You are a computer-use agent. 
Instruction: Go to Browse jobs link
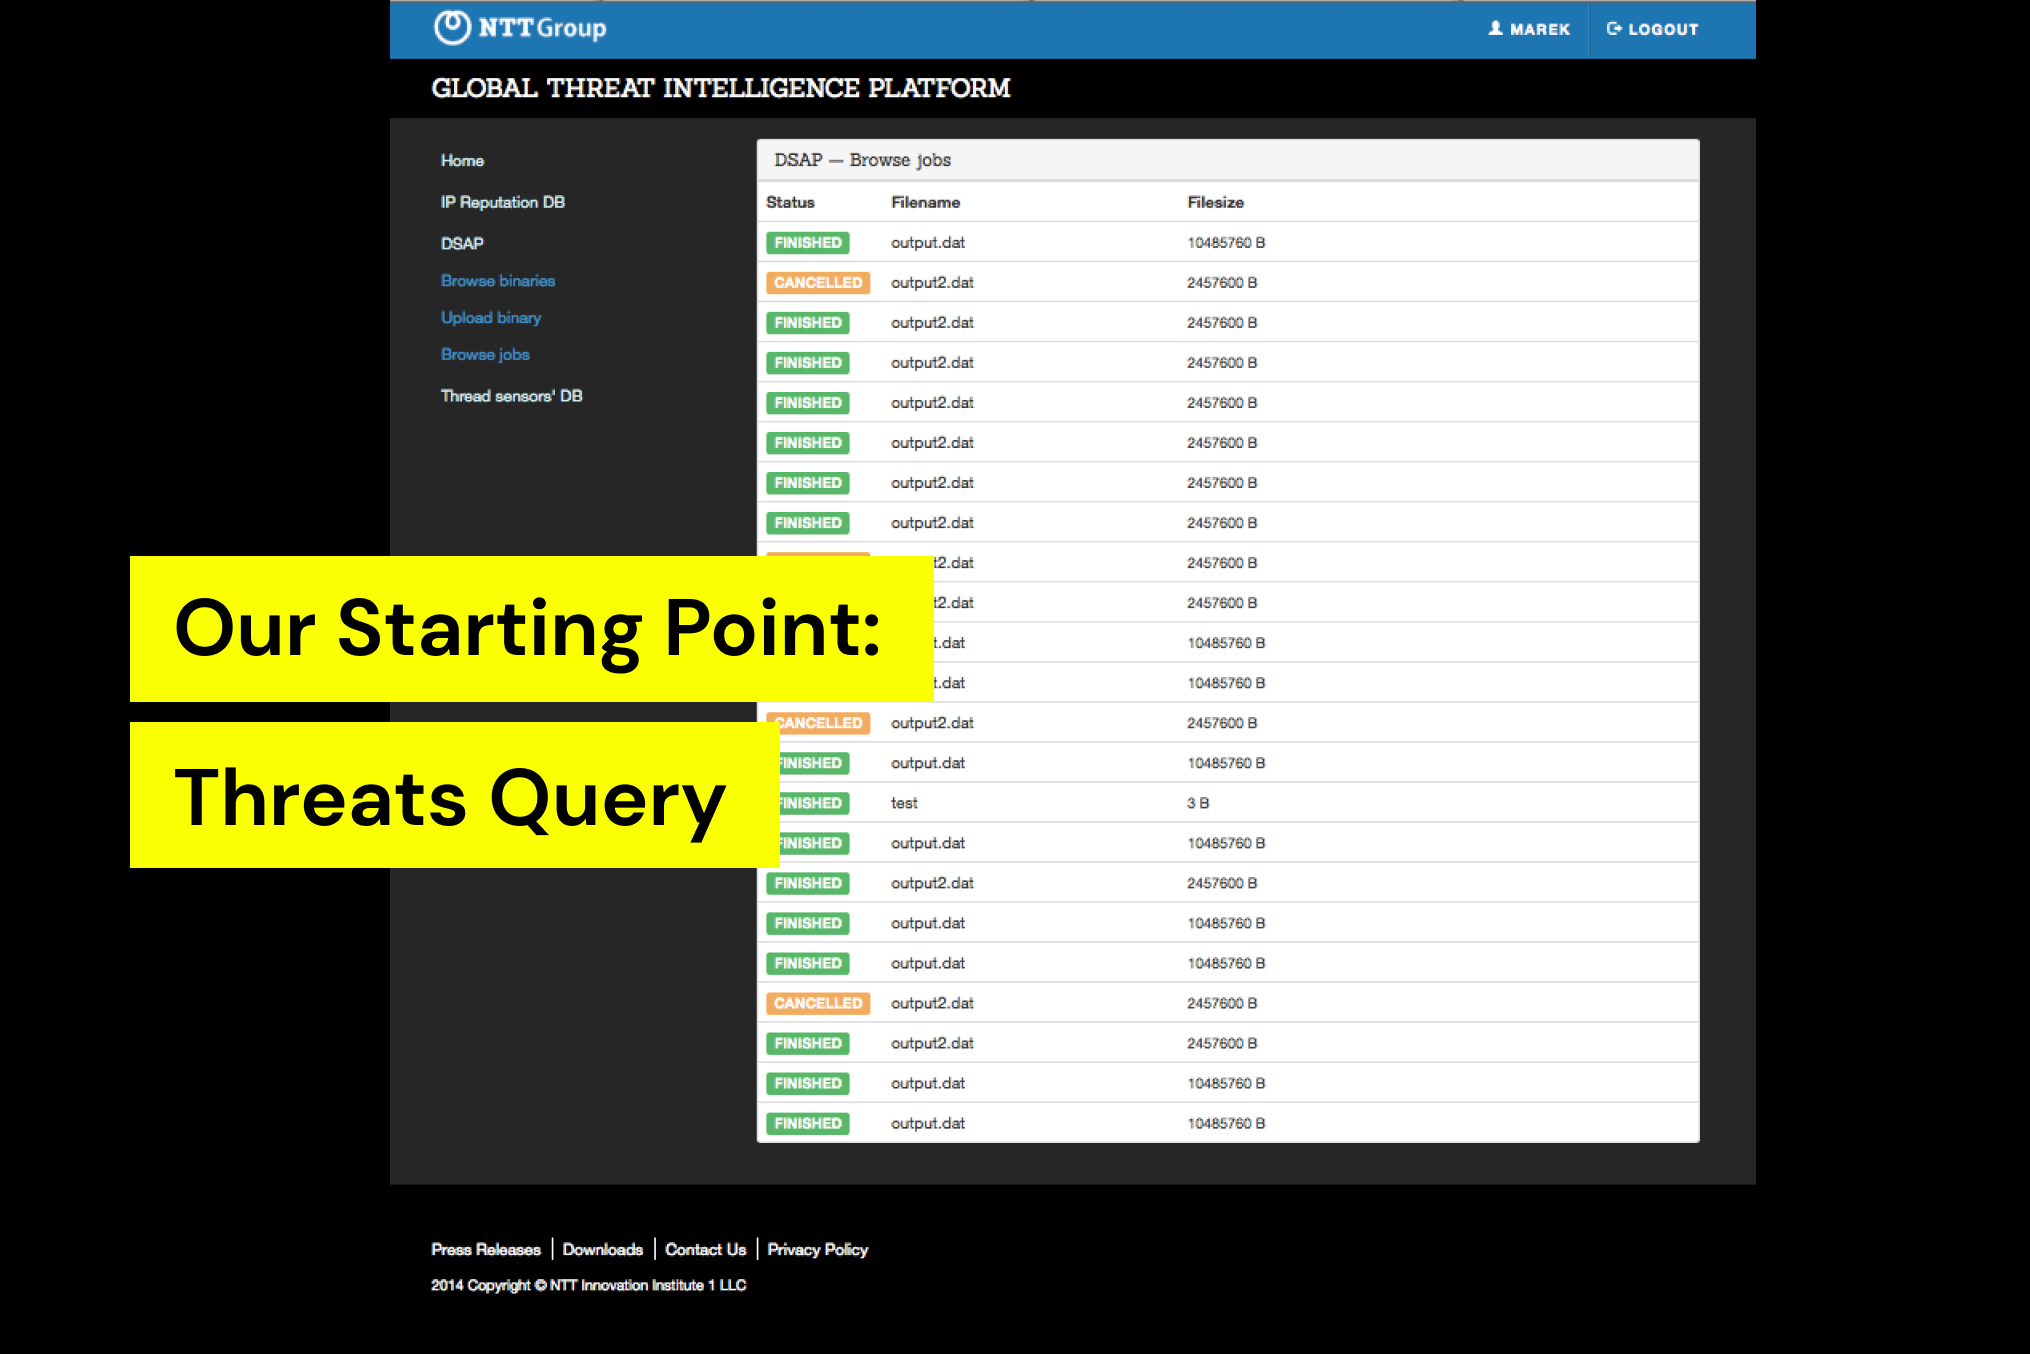pos(484,355)
